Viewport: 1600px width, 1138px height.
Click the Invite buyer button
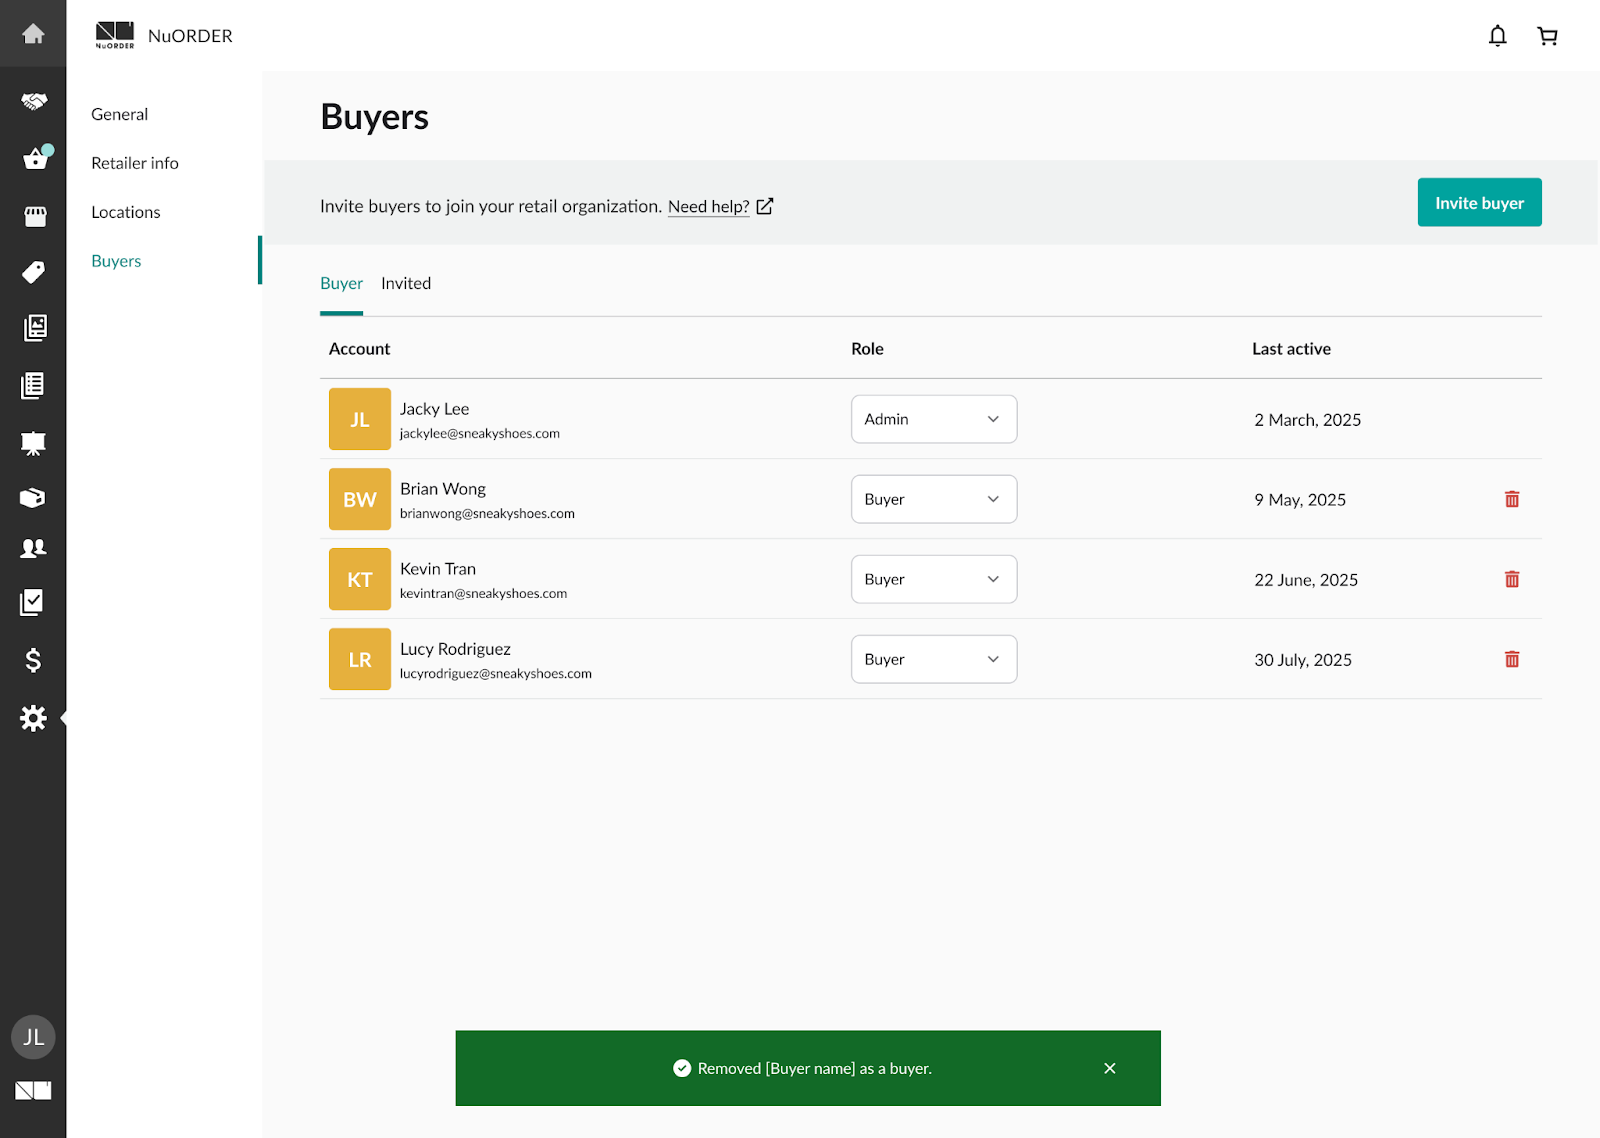pyautogui.click(x=1478, y=203)
